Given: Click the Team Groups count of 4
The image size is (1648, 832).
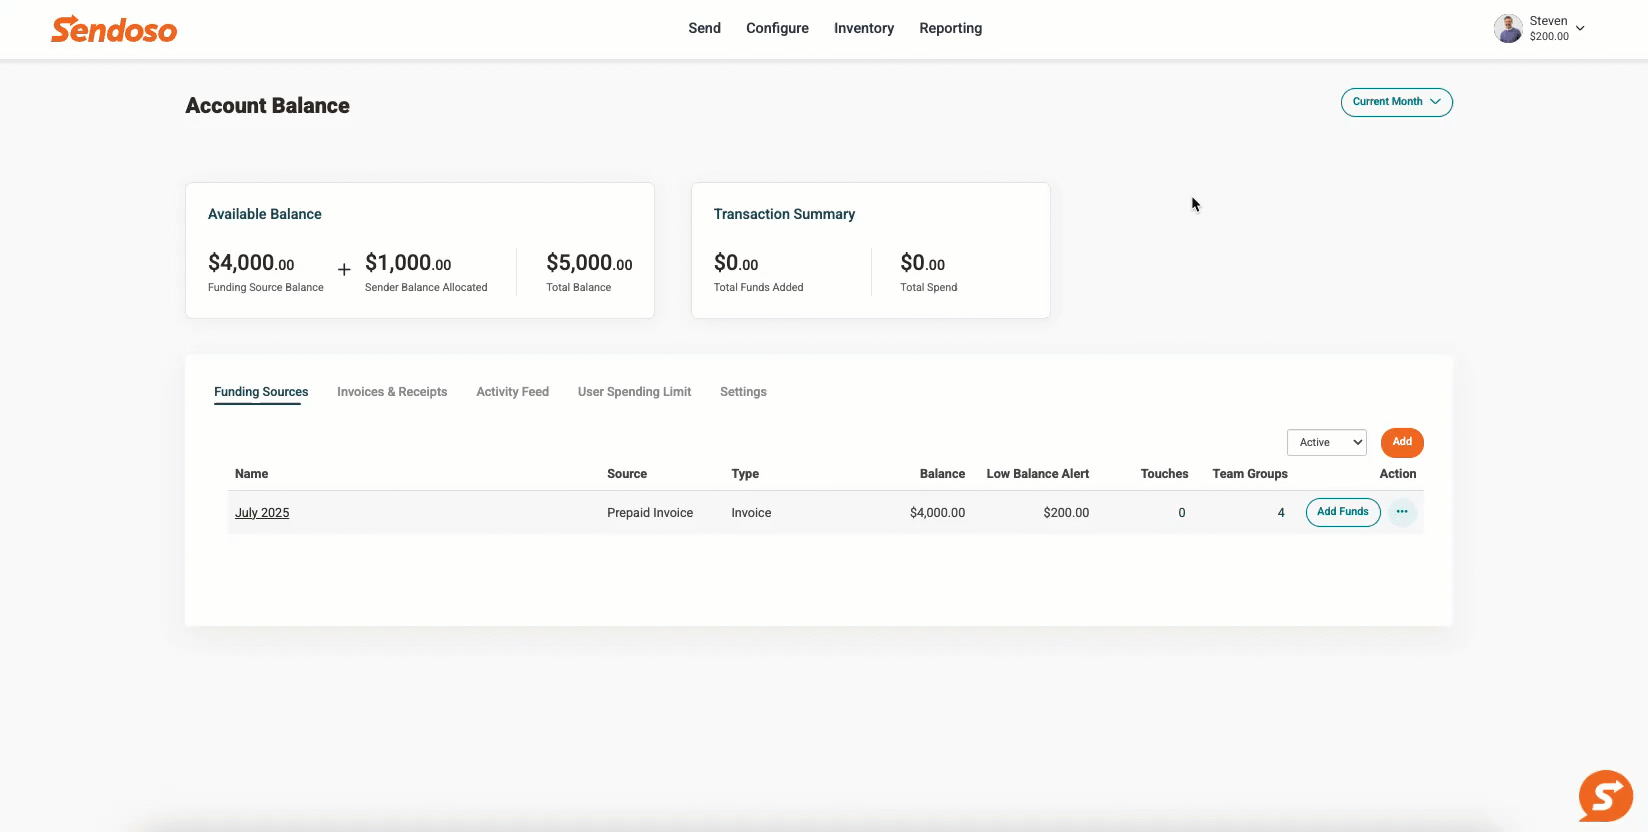Looking at the screenshot, I should click(x=1281, y=513).
